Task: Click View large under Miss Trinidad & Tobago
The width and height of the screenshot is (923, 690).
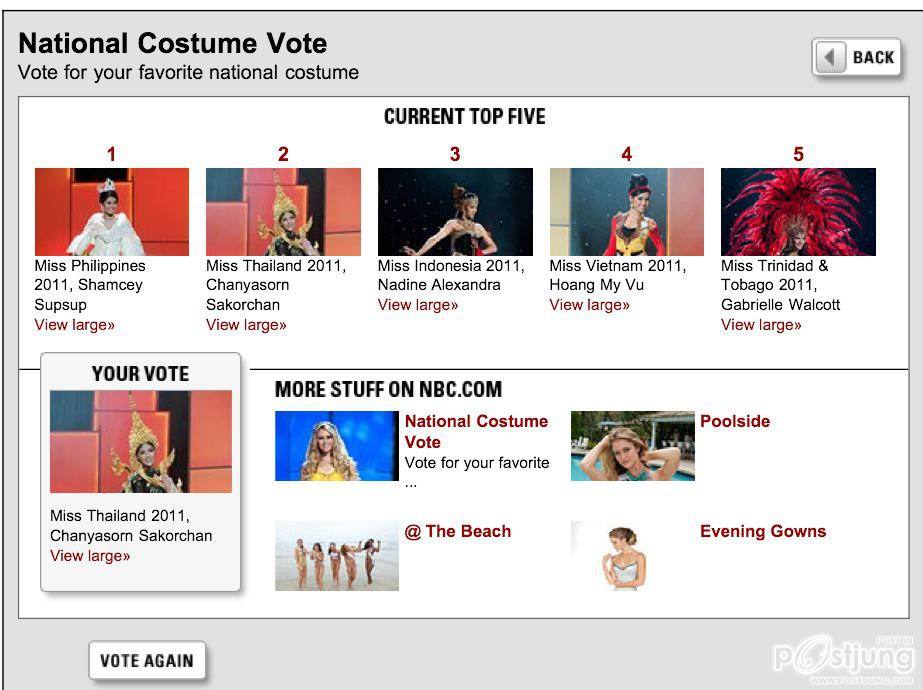Action: [x=761, y=325]
